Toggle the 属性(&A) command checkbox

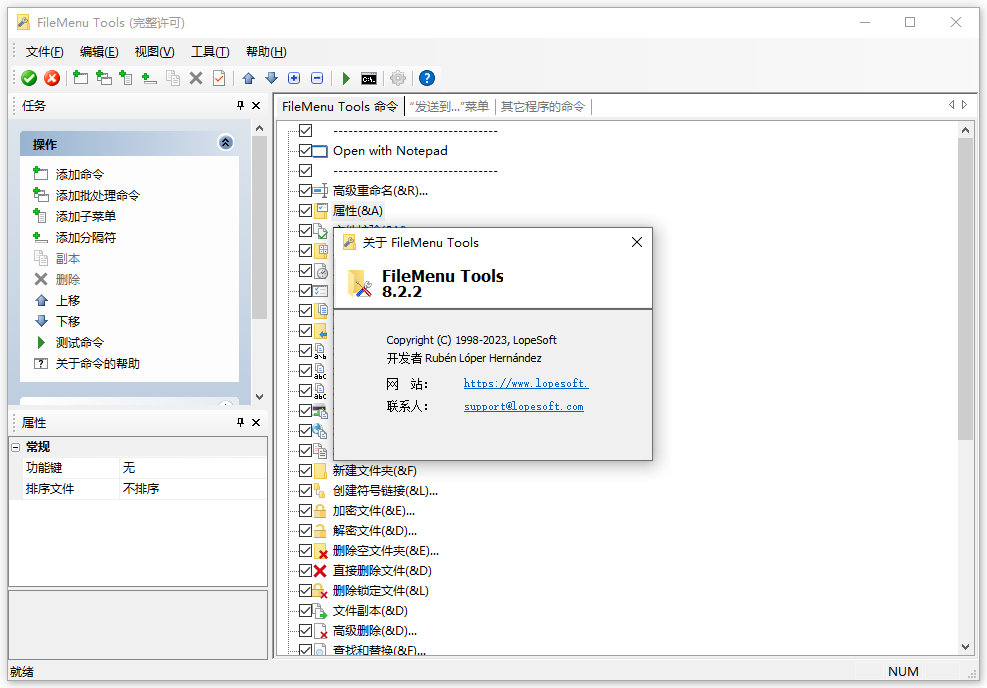coord(305,210)
